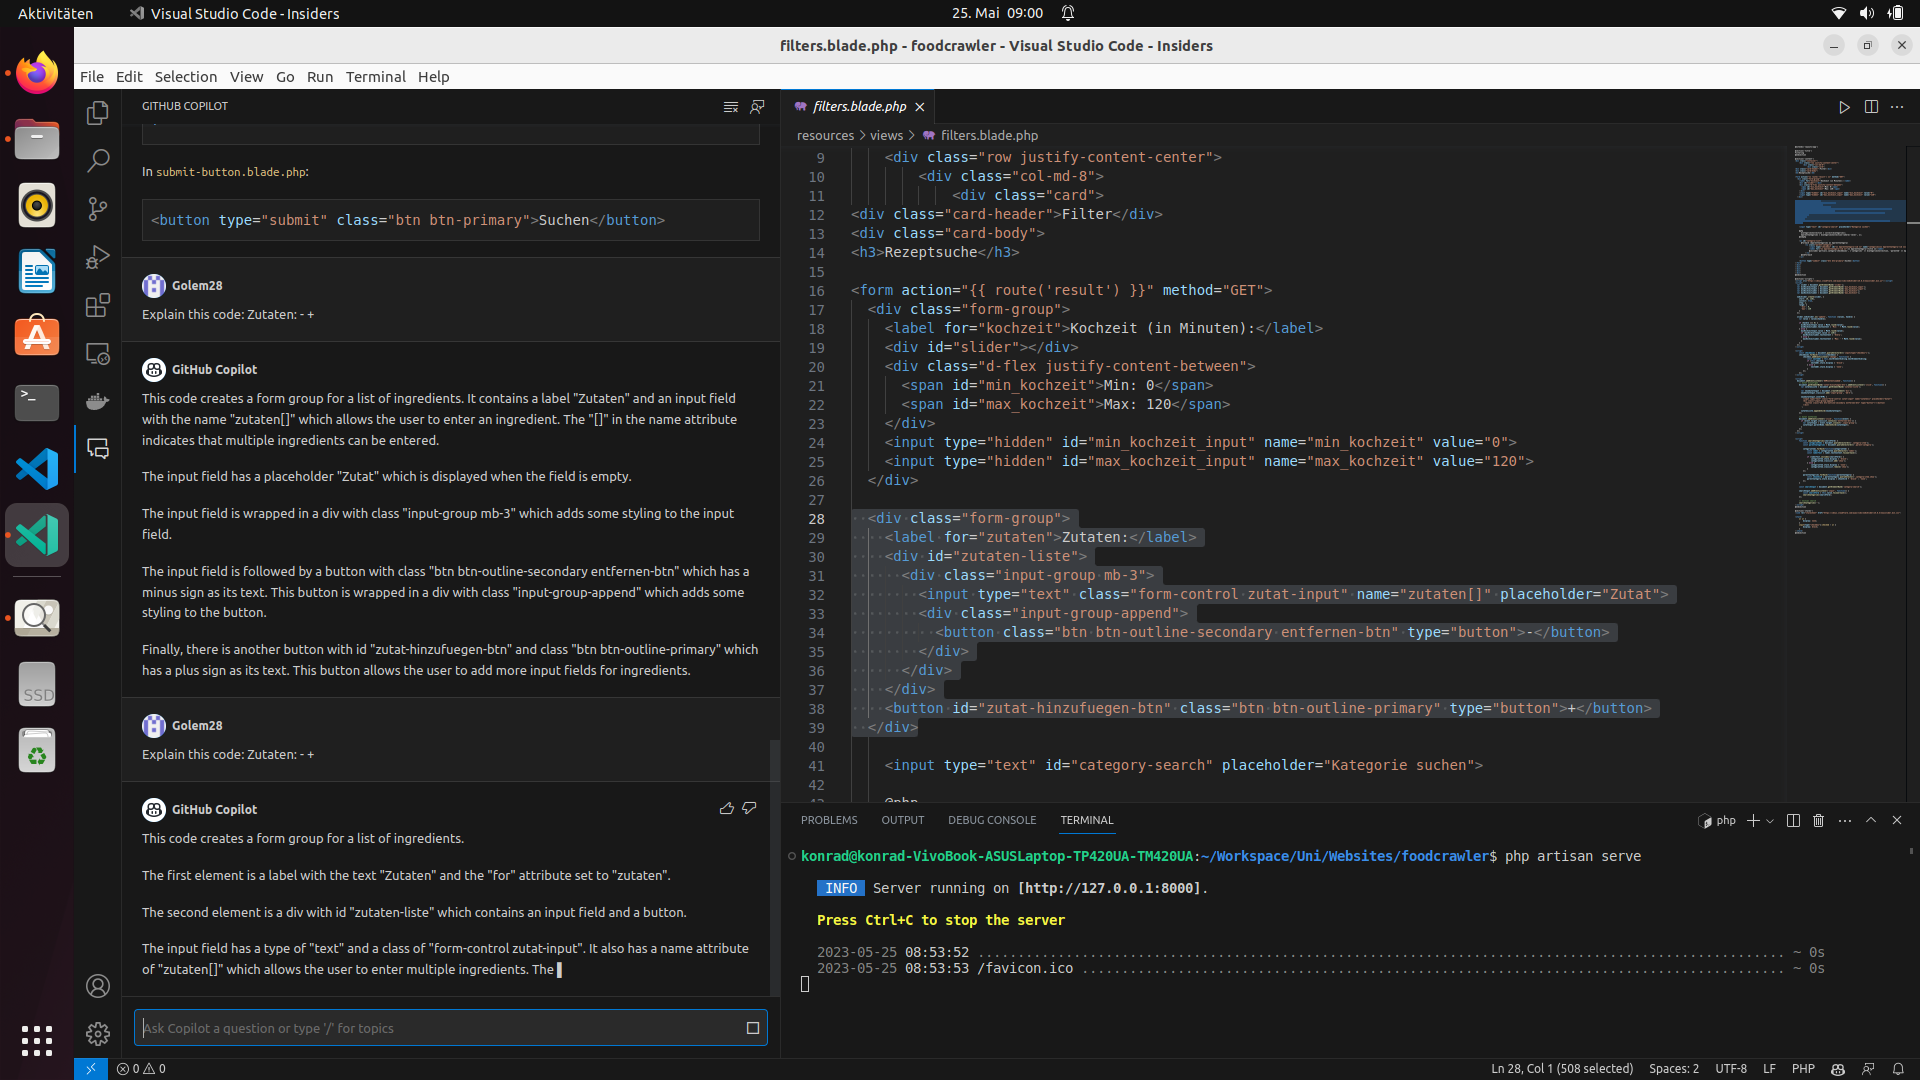The height and width of the screenshot is (1080, 1920).
Task: Click the split editor icon in the editor toolbar
Action: (1871, 107)
